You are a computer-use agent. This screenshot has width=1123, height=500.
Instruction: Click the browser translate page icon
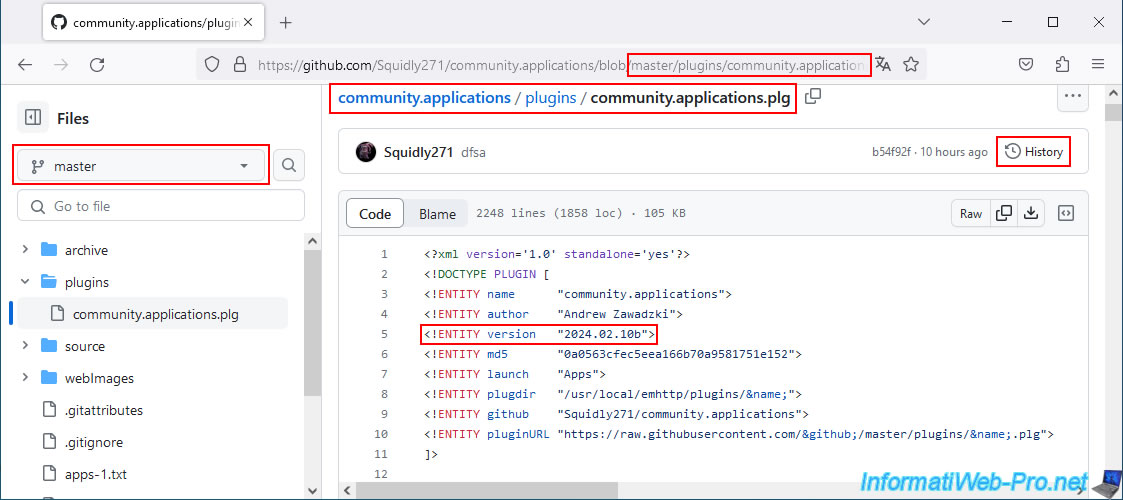(883, 64)
